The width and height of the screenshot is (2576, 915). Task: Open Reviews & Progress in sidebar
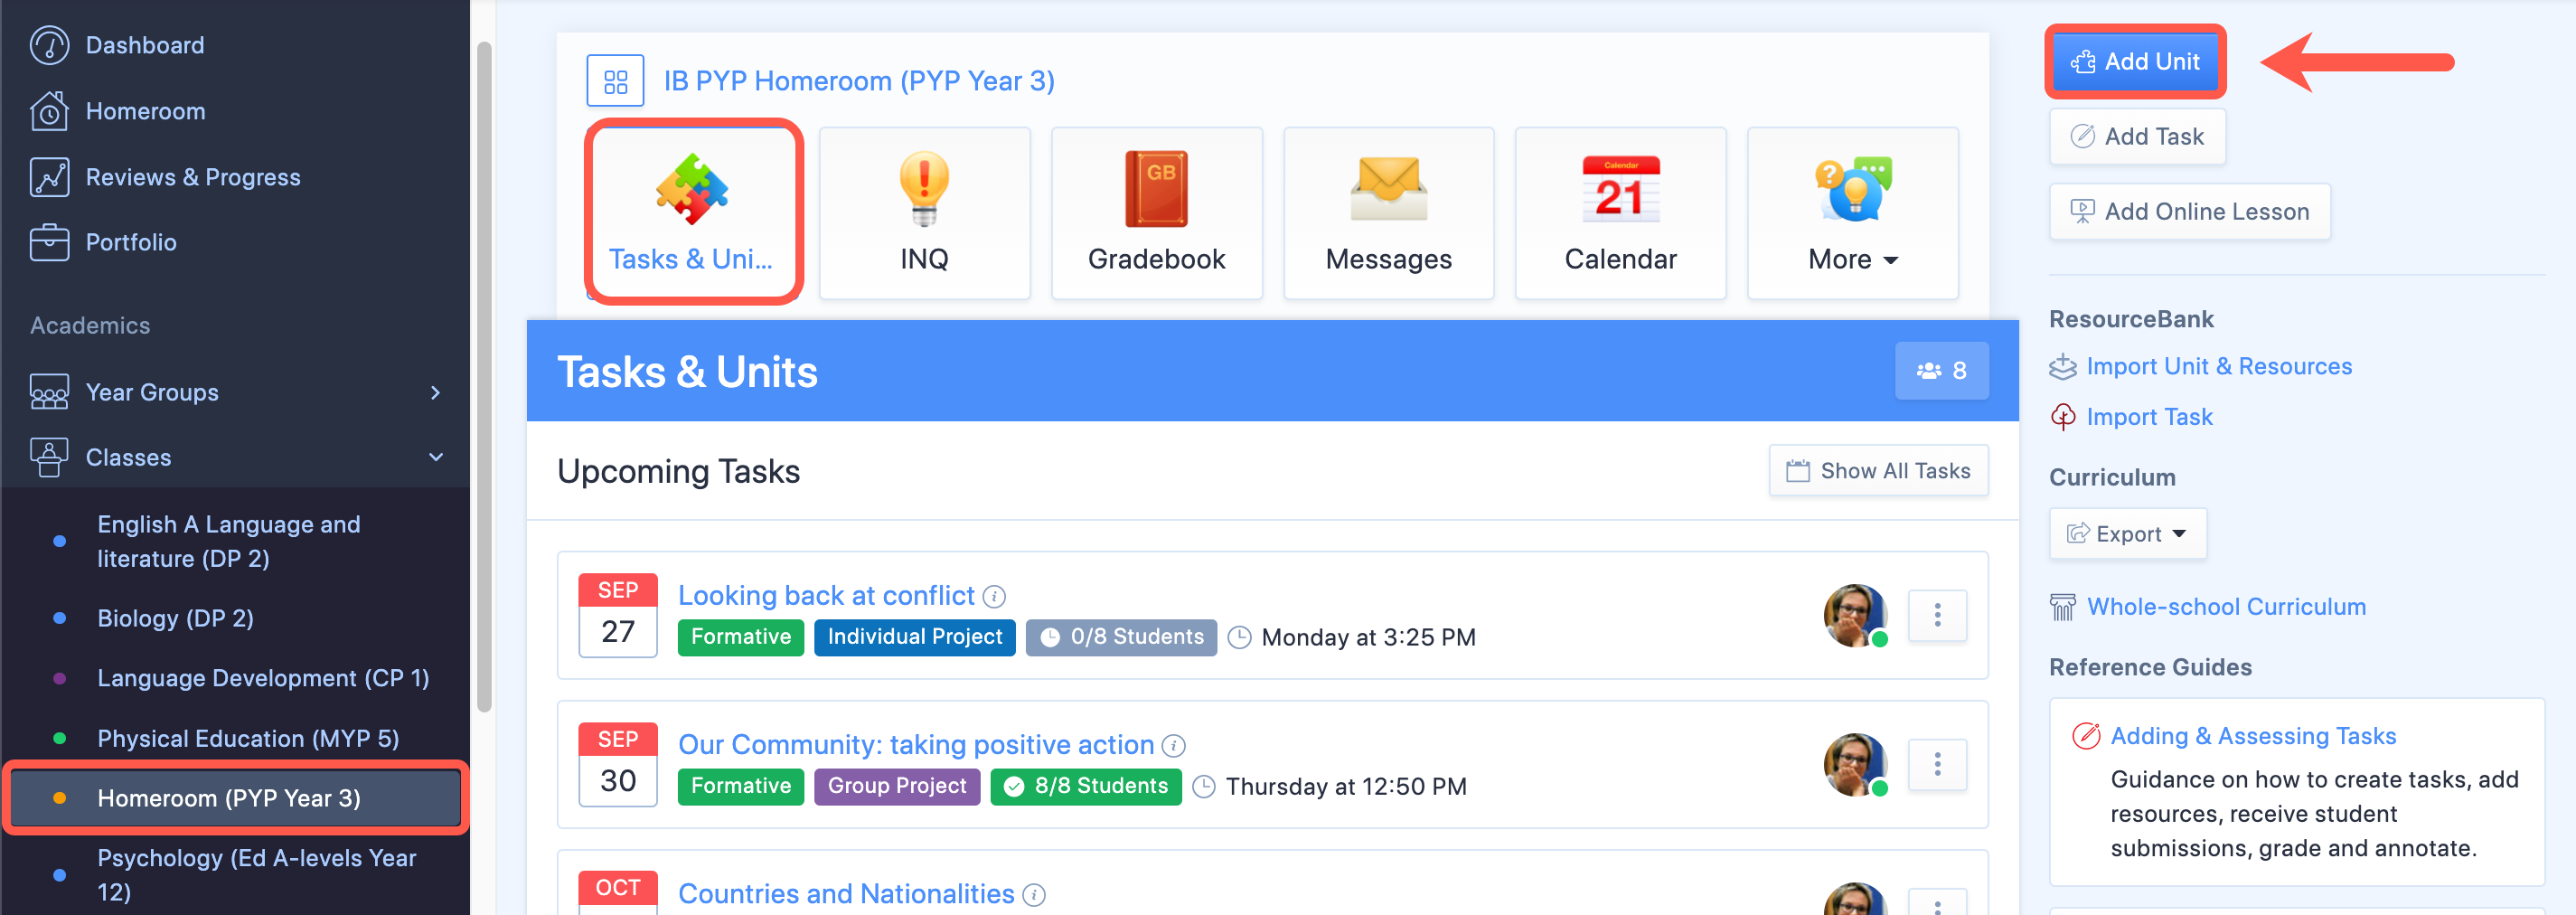click(x=193, y=176)
